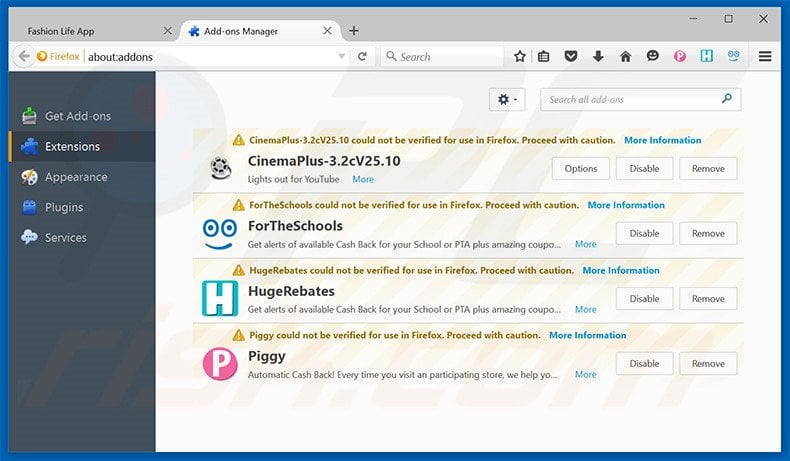Close the Fashion Life App tab

tap(168, 31)
